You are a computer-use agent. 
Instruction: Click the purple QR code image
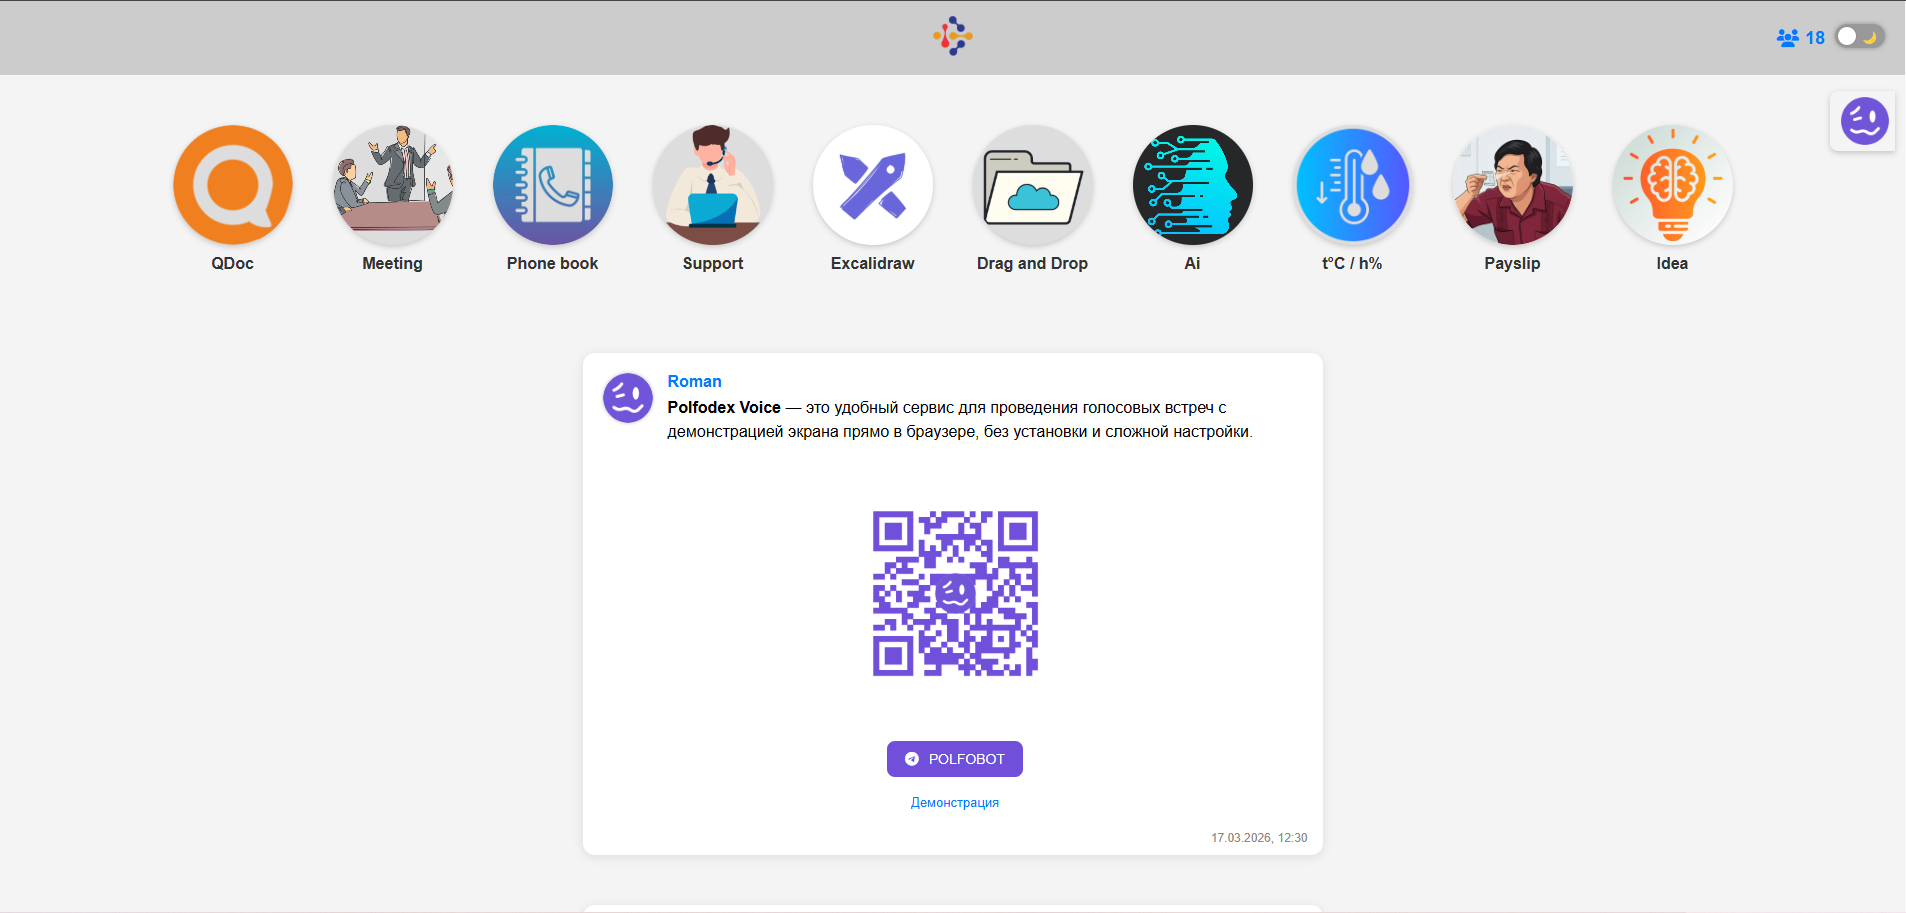955,594
